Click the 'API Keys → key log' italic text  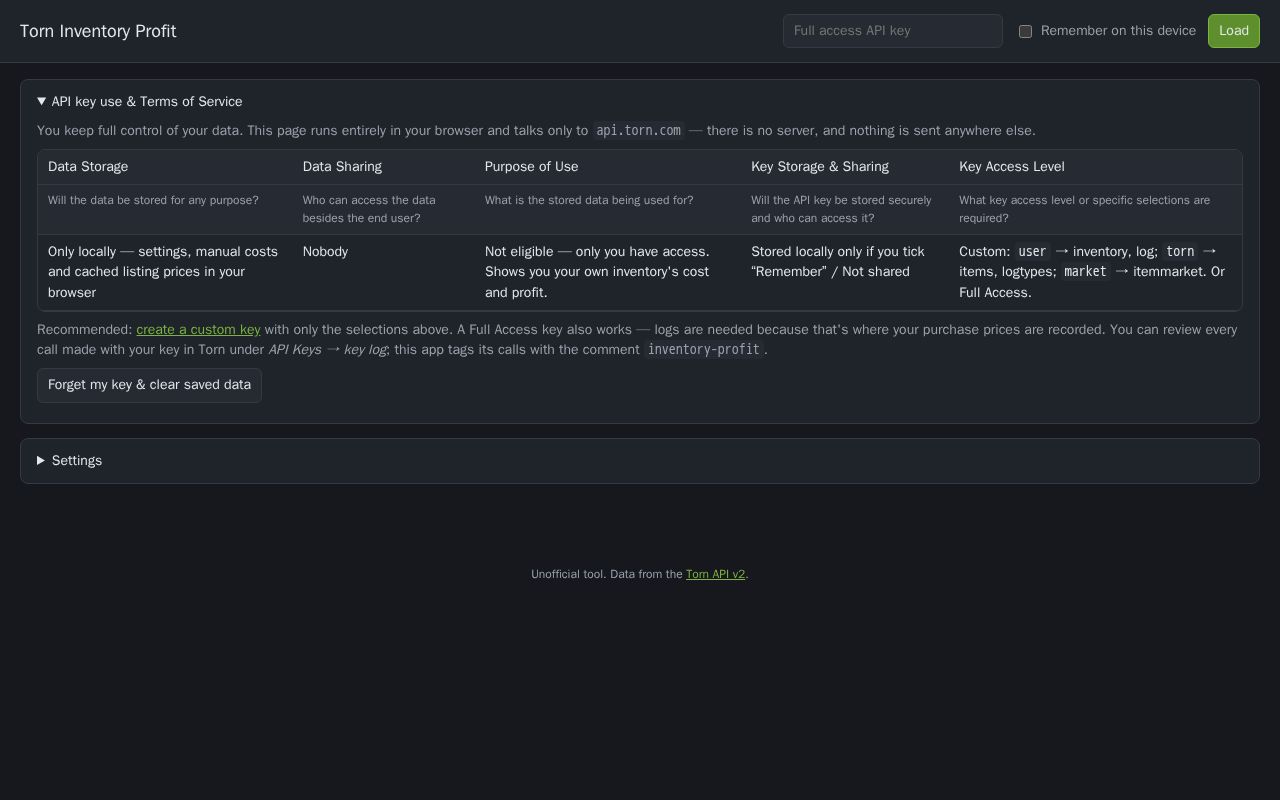click(327, 350)
